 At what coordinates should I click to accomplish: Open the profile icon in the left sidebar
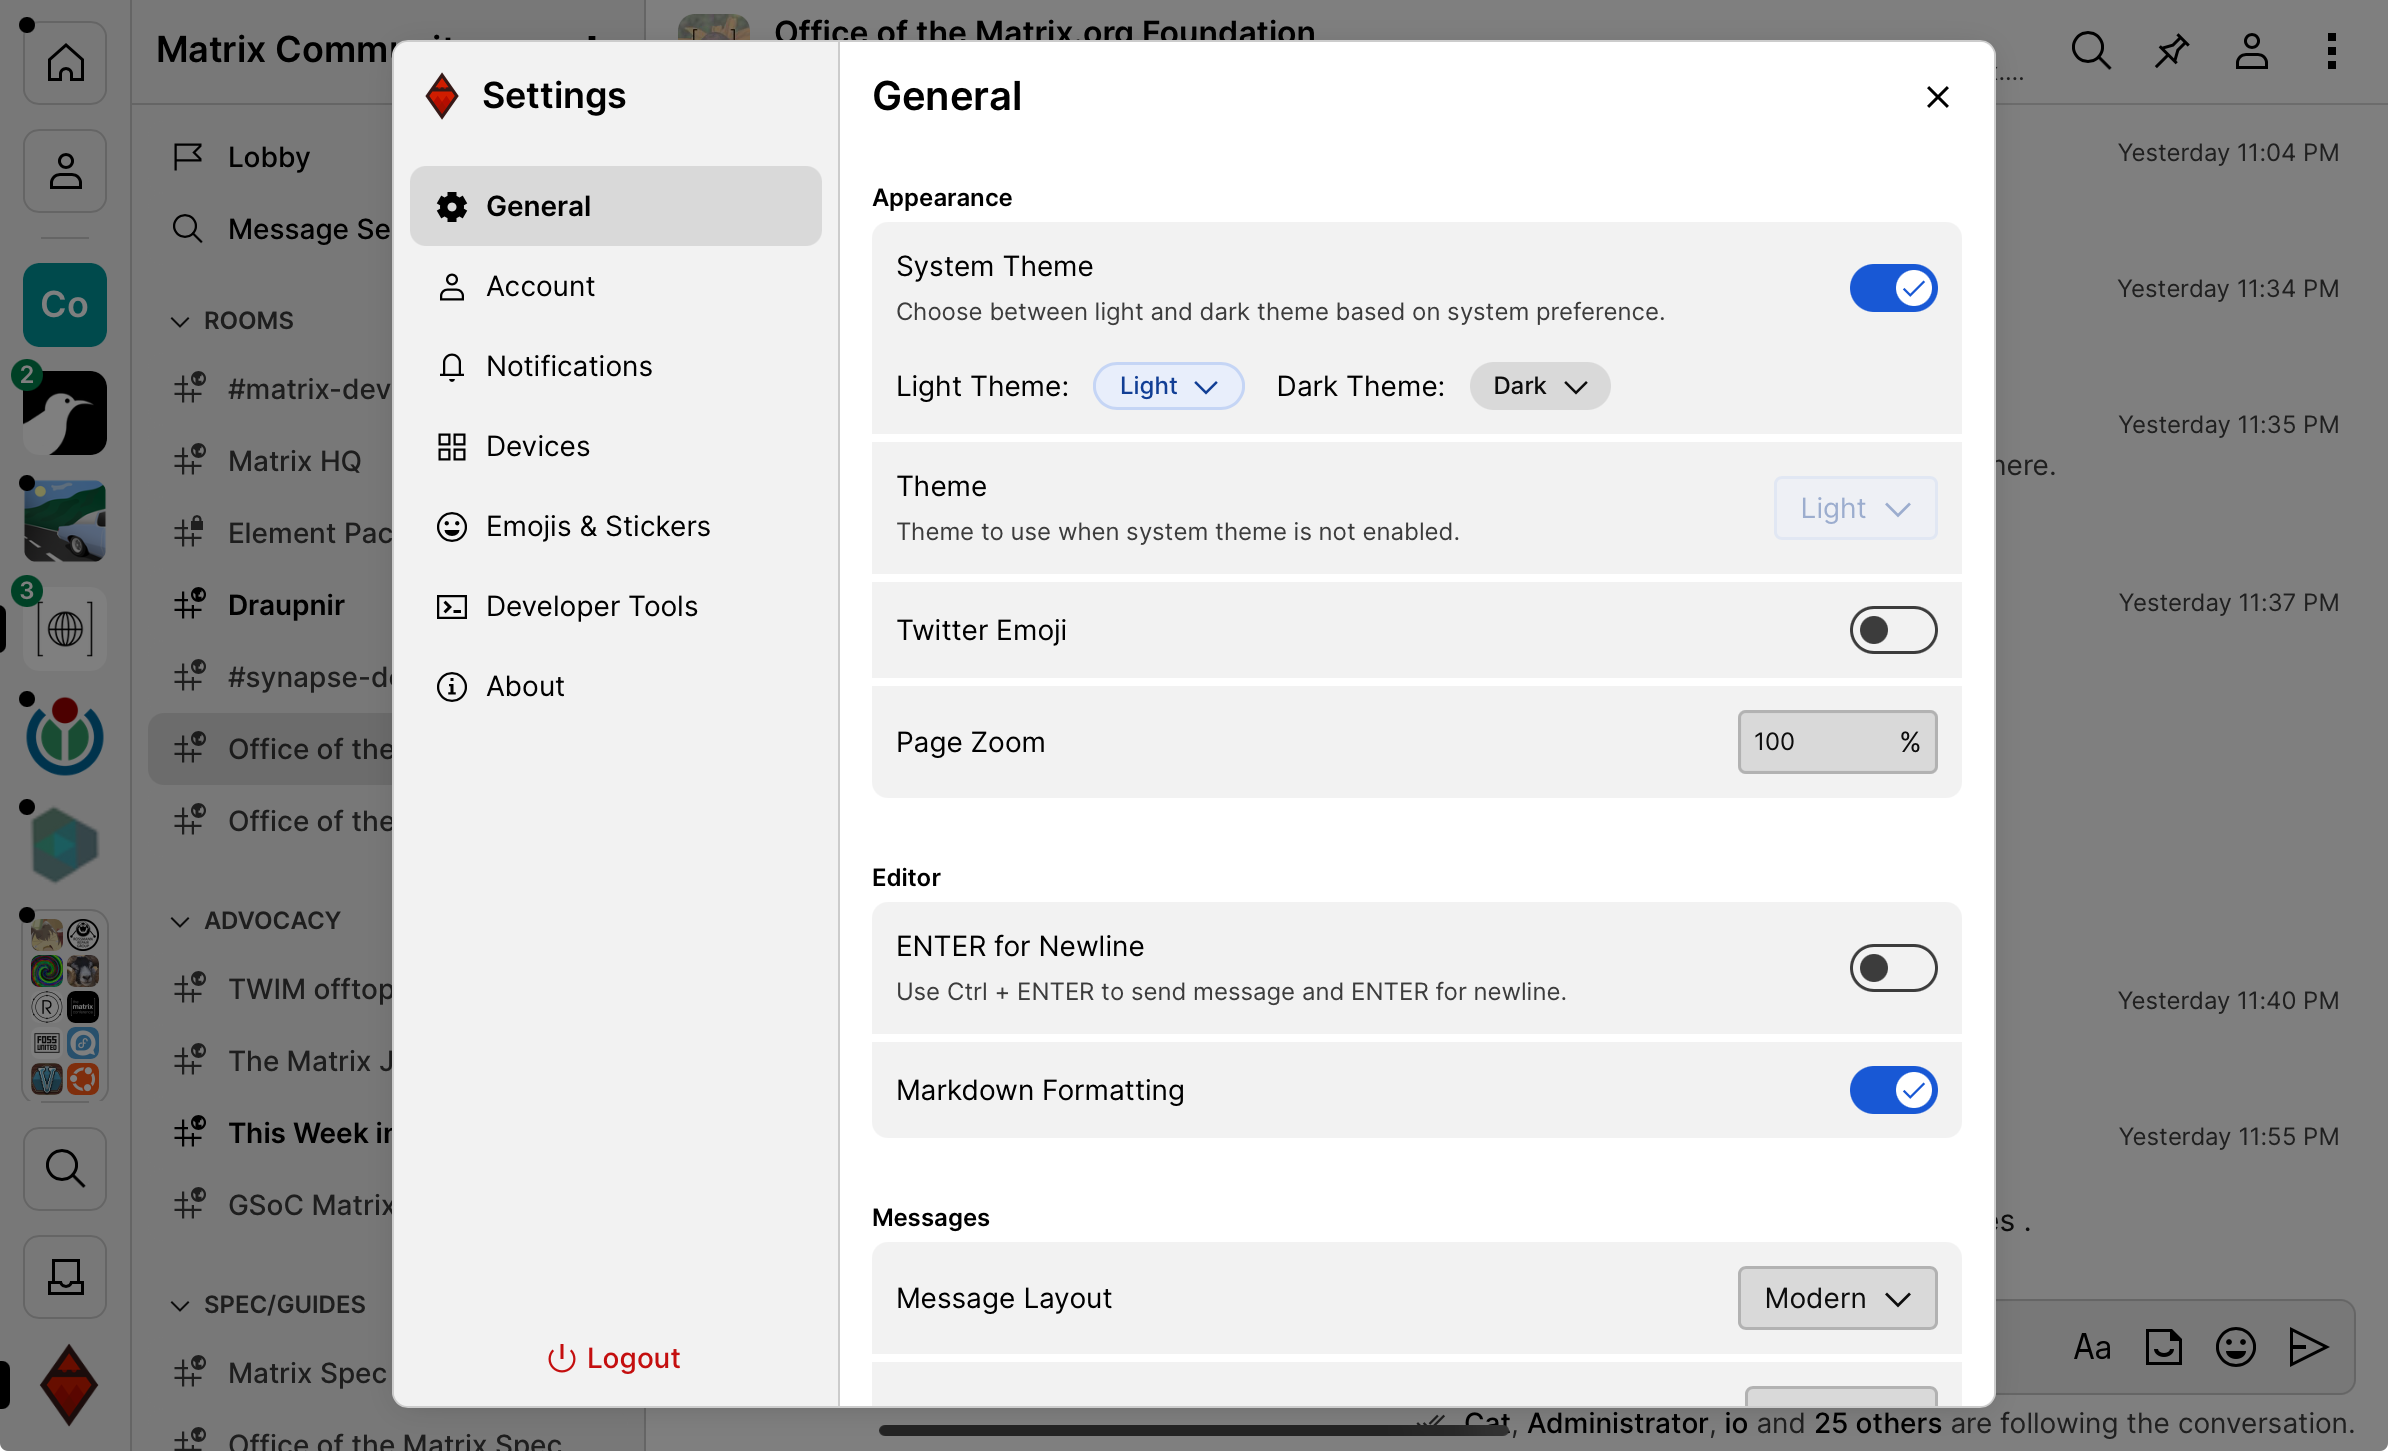[x=64, y=170]
